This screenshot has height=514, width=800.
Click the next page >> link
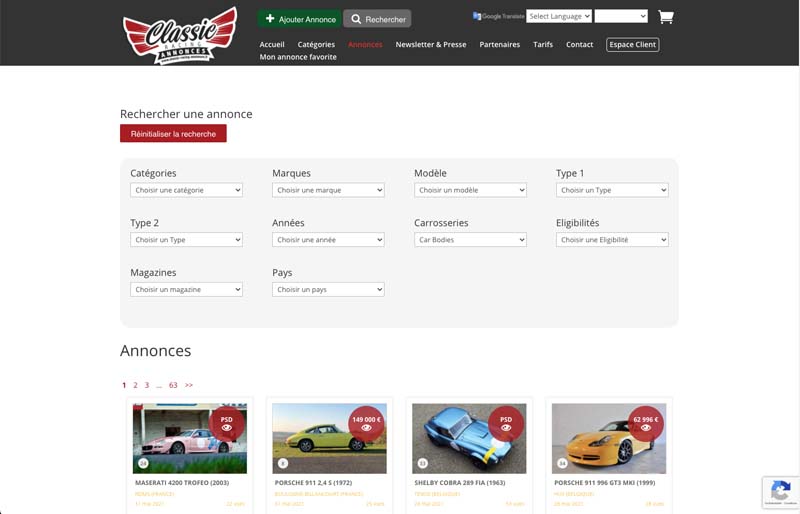(x=189, y=385)
